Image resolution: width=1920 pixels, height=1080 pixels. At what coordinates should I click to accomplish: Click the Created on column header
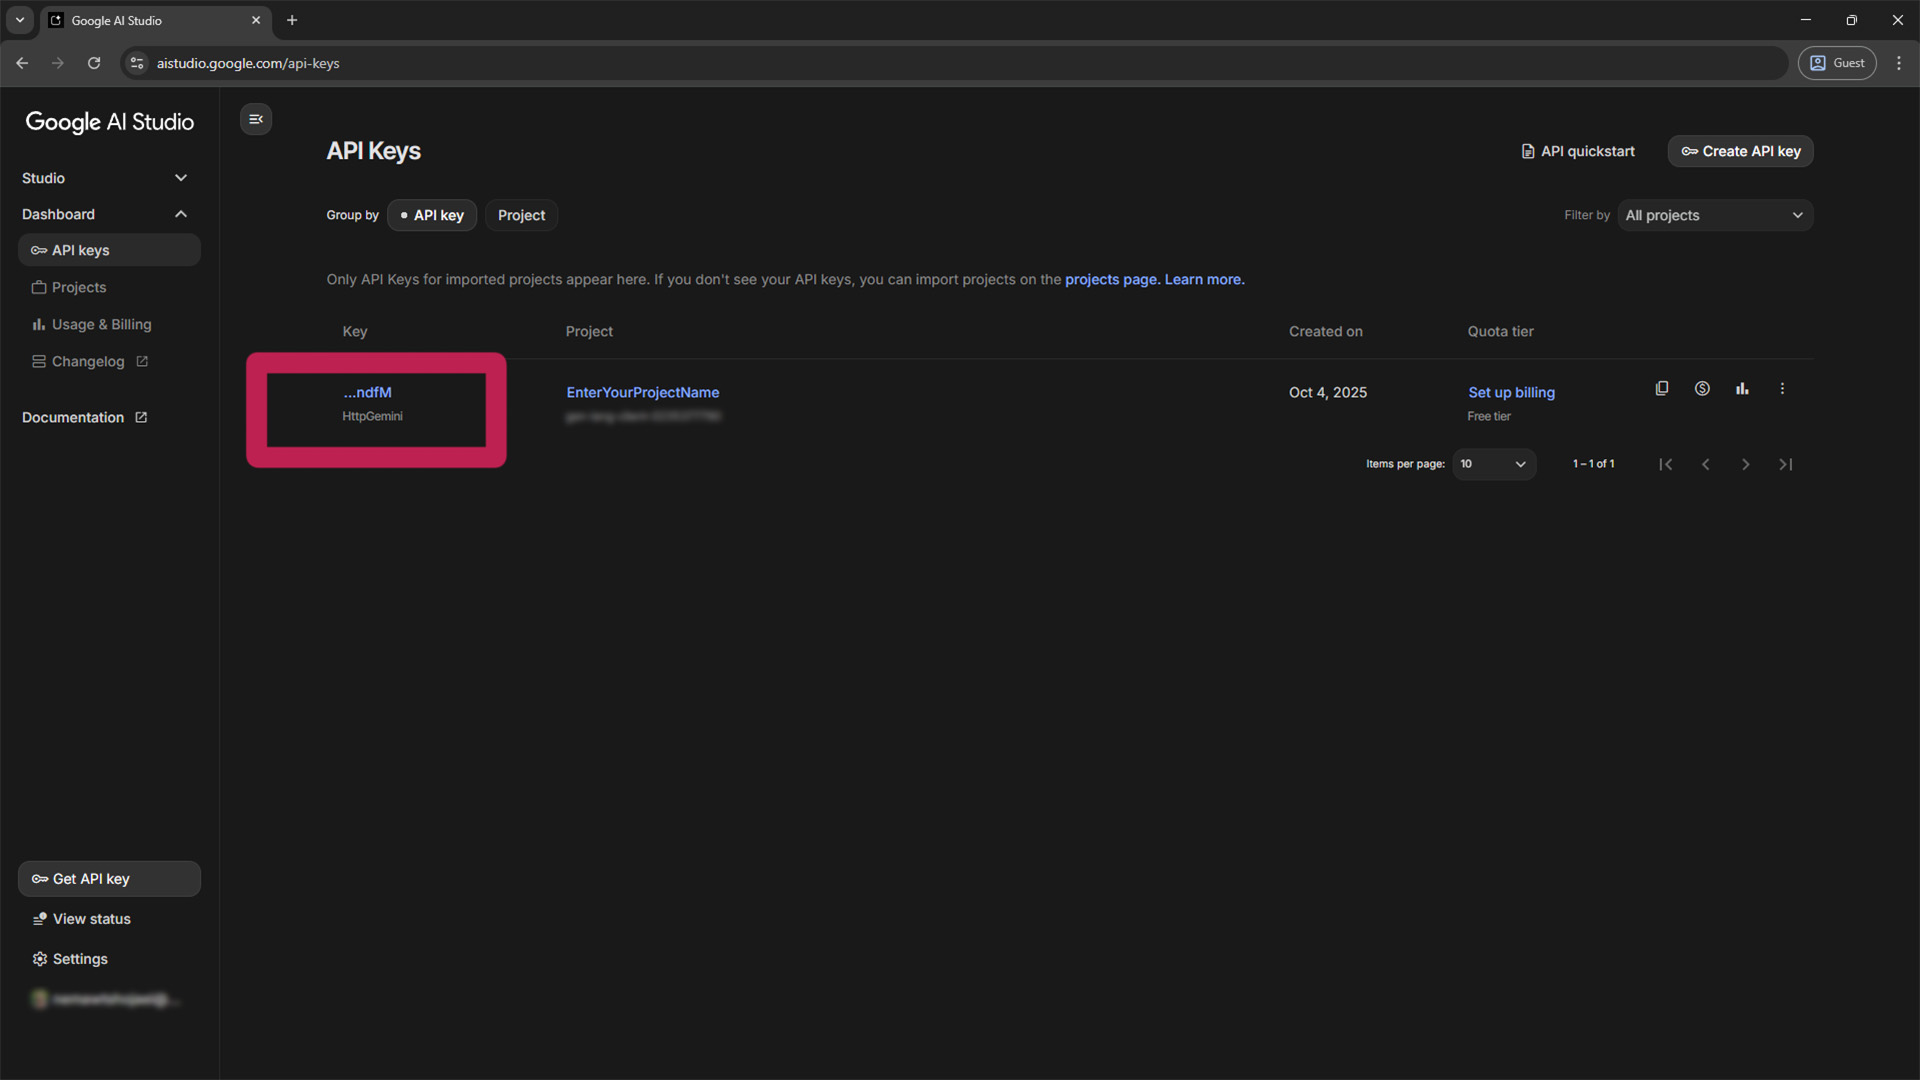coord(1325,331)
